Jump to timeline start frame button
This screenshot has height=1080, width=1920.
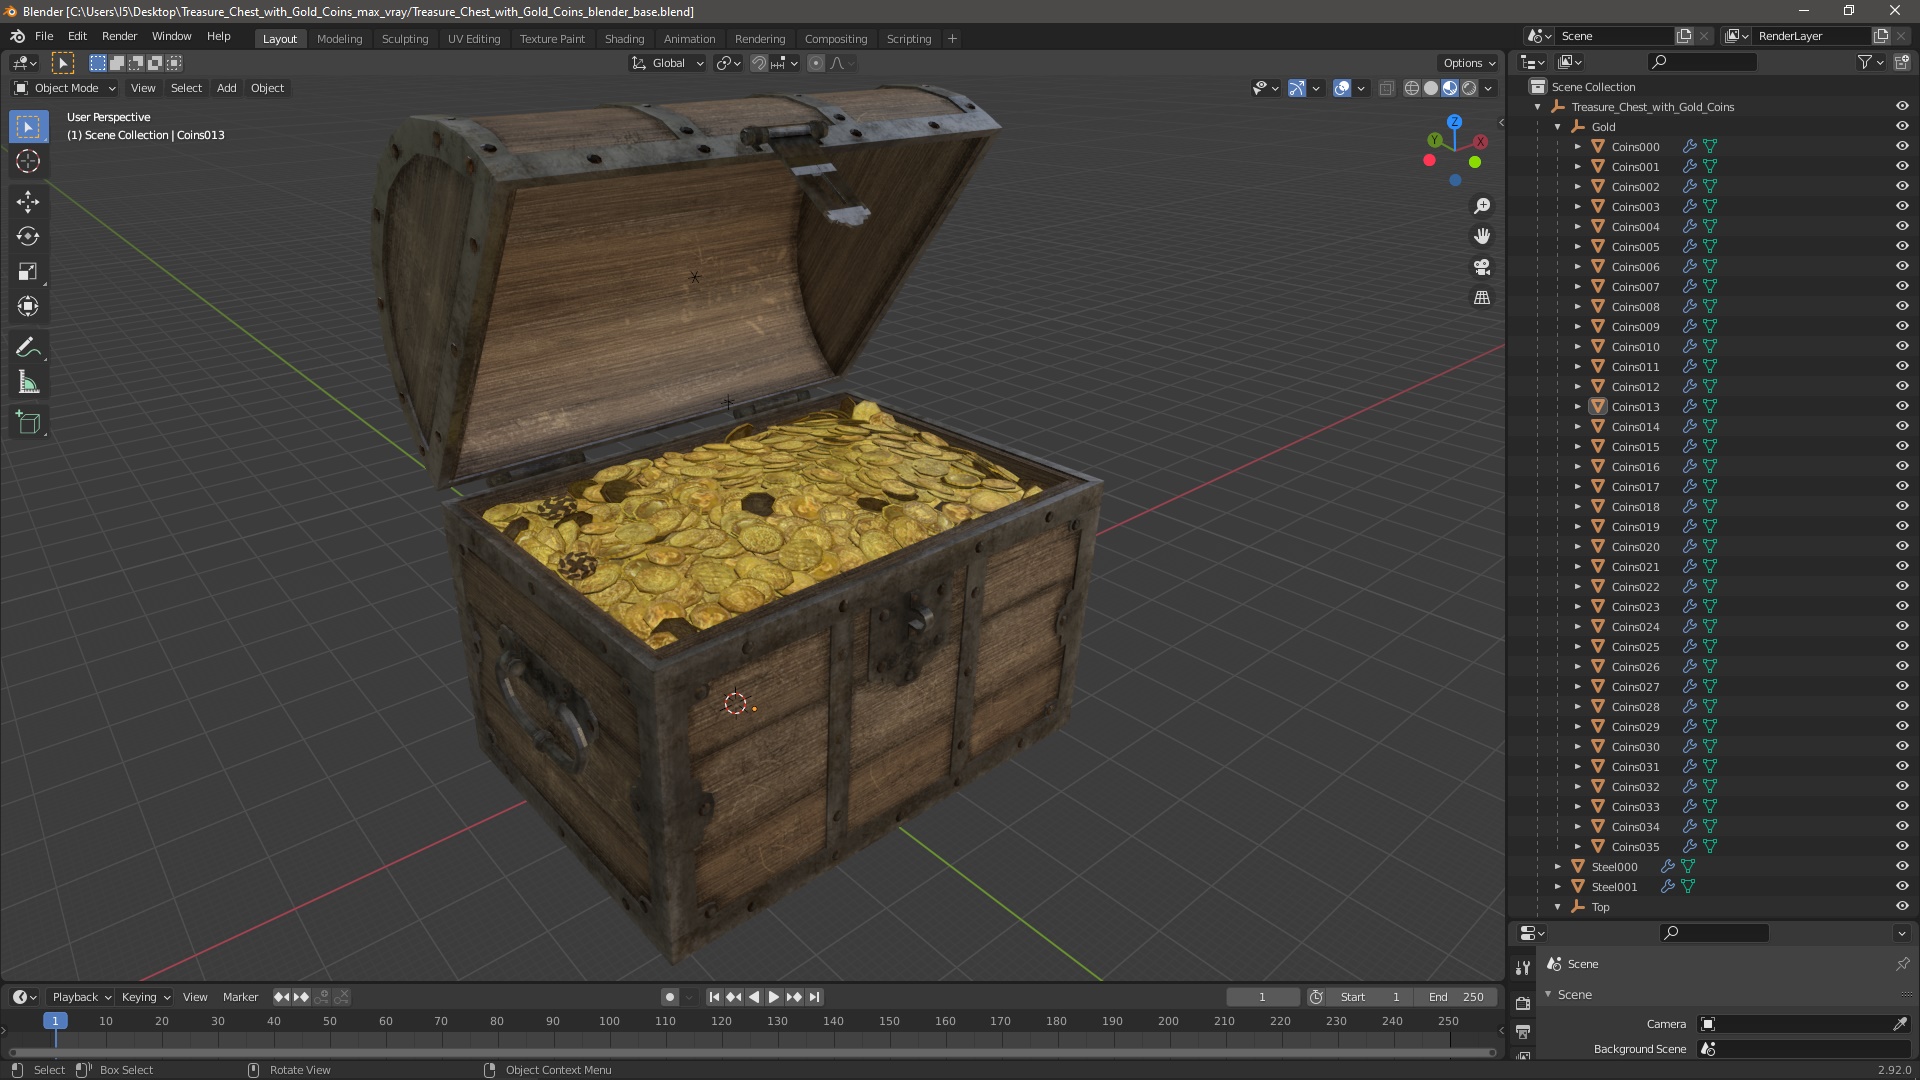[714, 997]
